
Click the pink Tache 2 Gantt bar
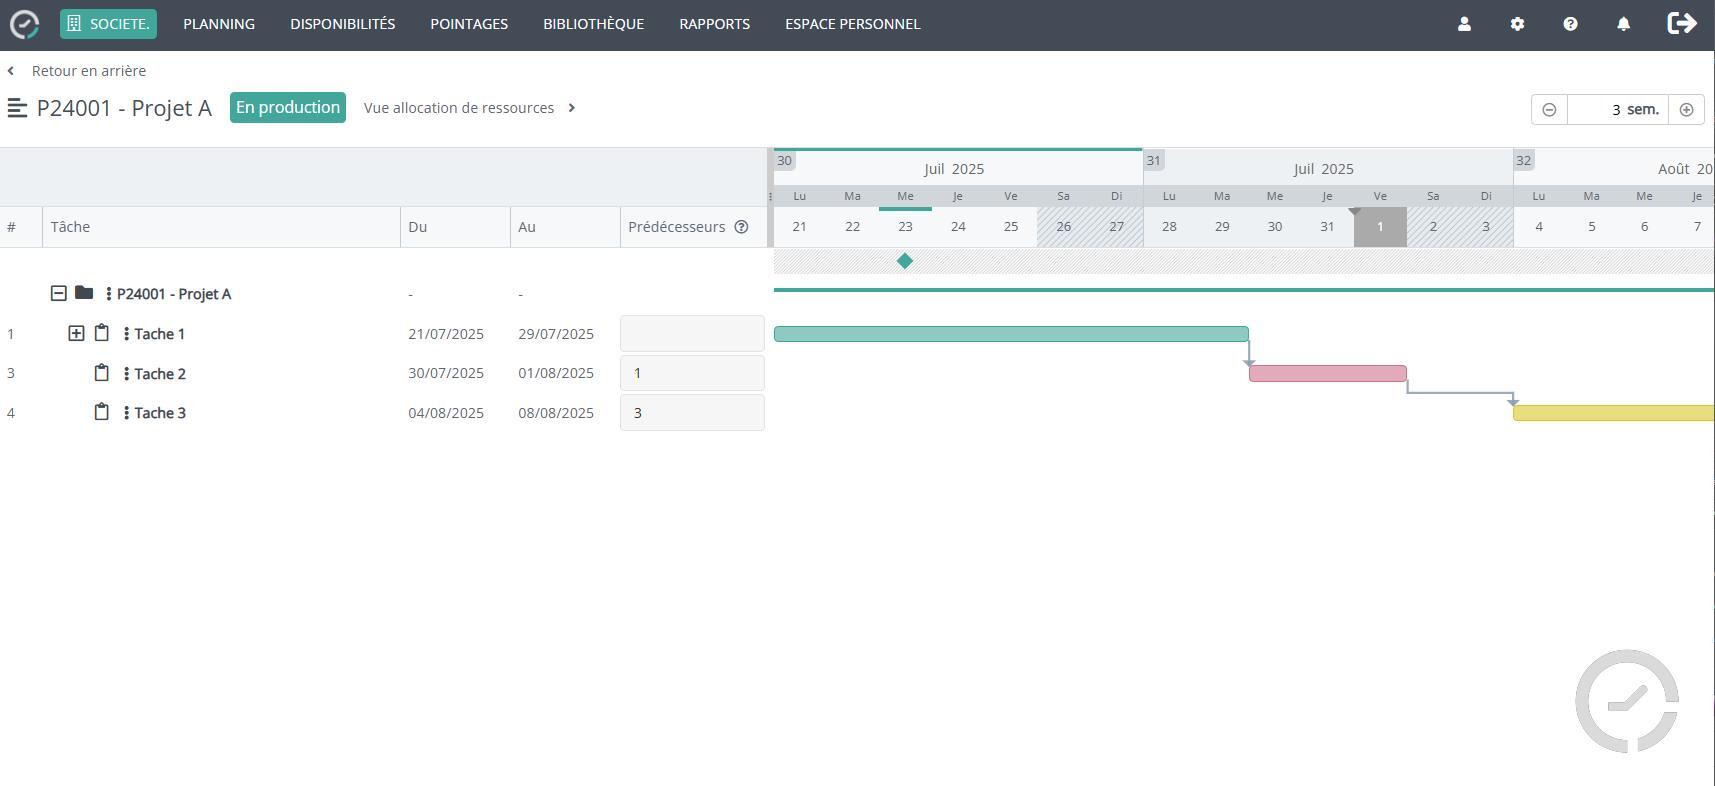click(x=1327, y=374)
